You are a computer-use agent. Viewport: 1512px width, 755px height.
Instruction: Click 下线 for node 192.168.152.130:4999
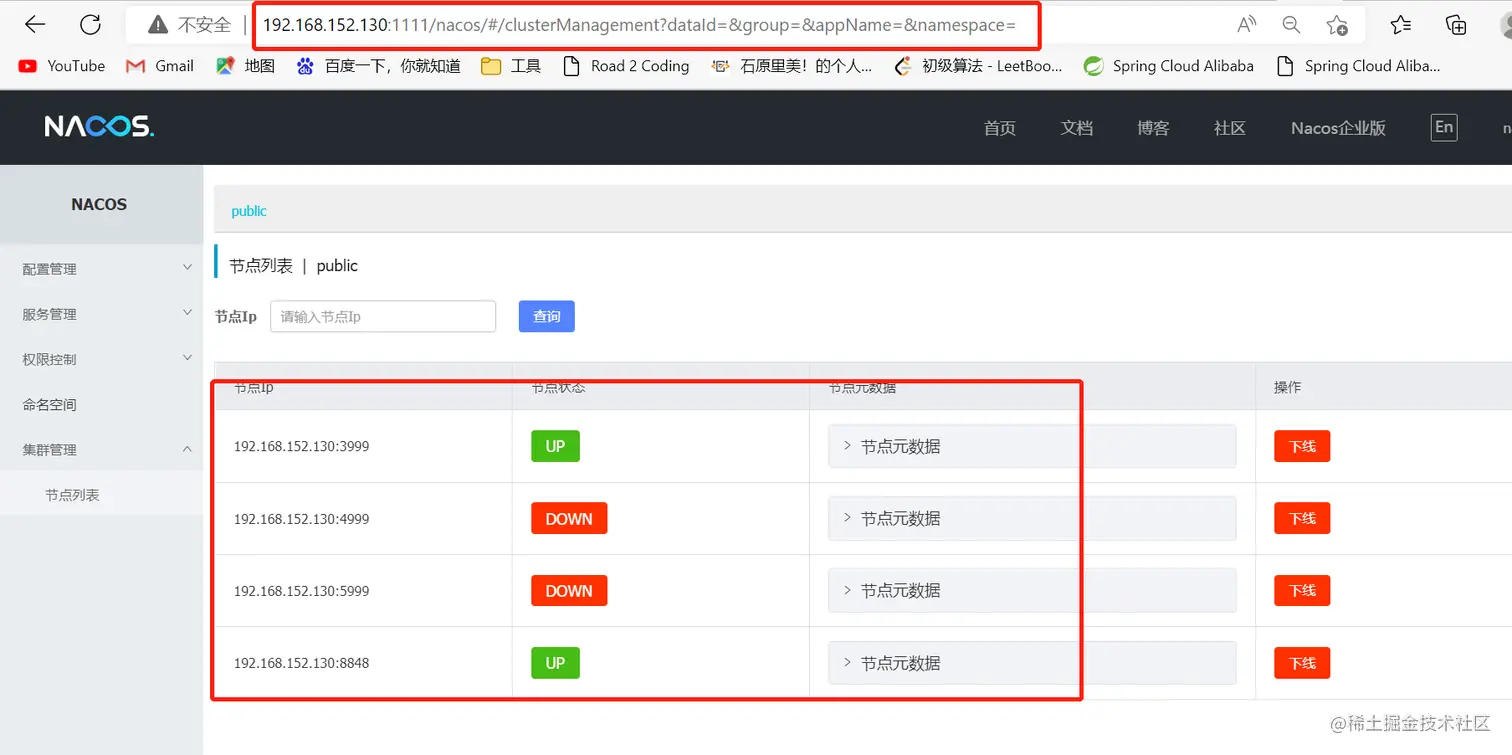tap(1302, 518)
